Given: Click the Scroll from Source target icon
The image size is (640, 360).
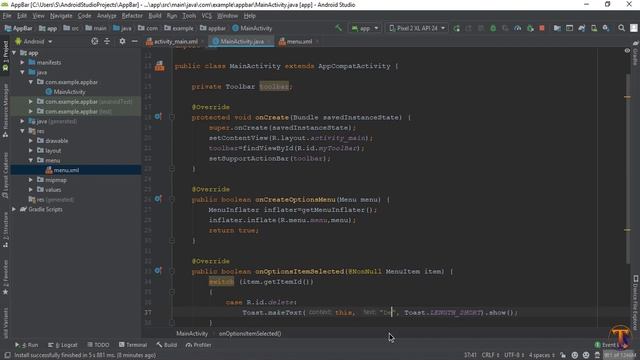Looking at the screenshot, I should pos(95,41).
